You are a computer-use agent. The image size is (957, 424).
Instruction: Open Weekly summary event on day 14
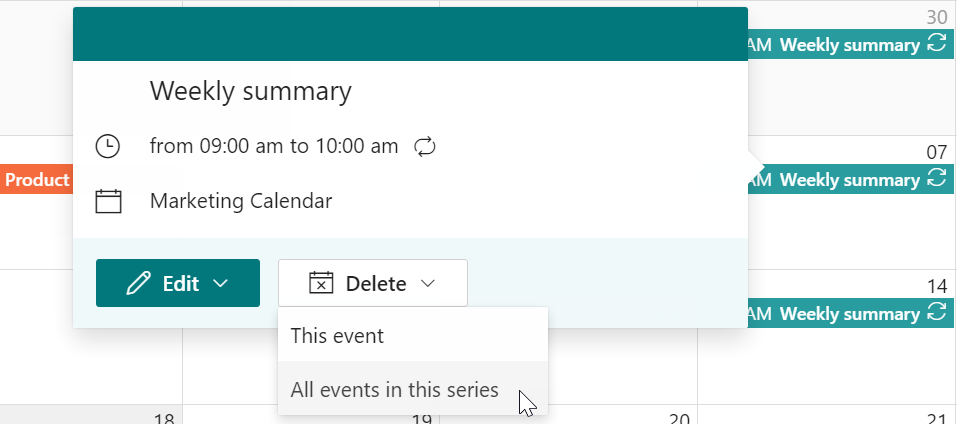pos(850,314)
